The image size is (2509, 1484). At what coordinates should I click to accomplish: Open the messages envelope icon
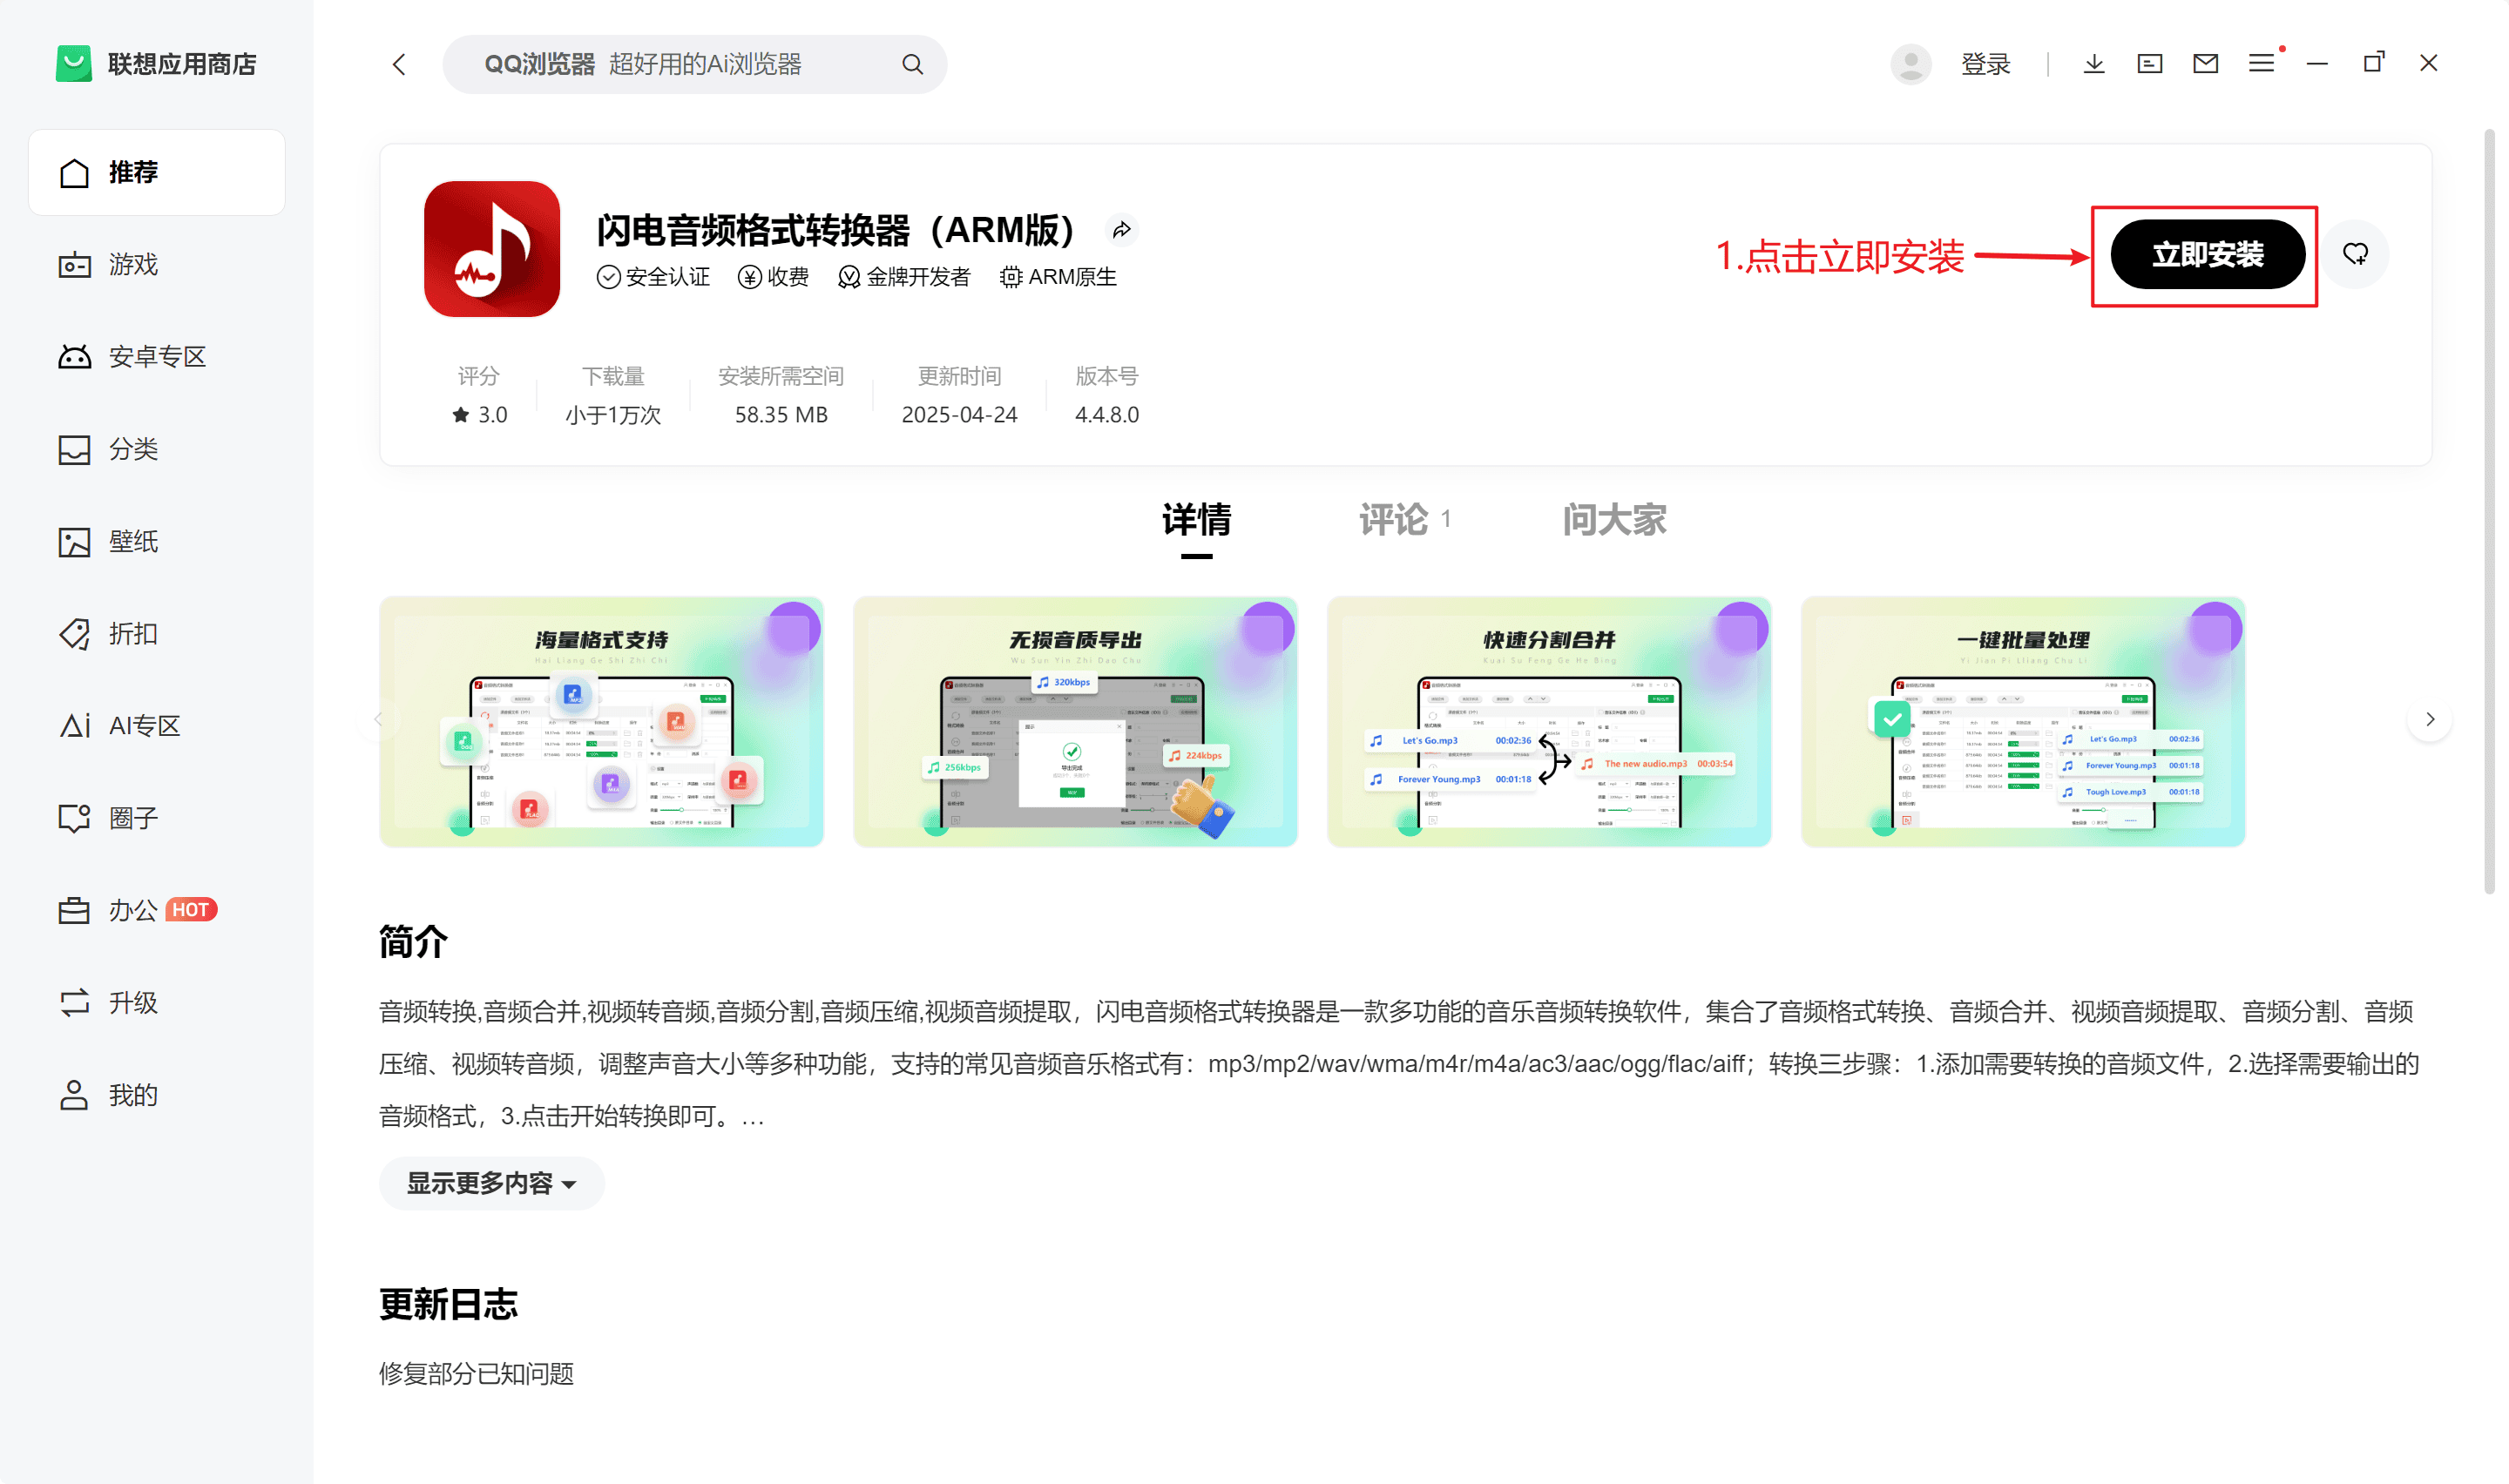pyautogui.click(x=2206, y=64)
